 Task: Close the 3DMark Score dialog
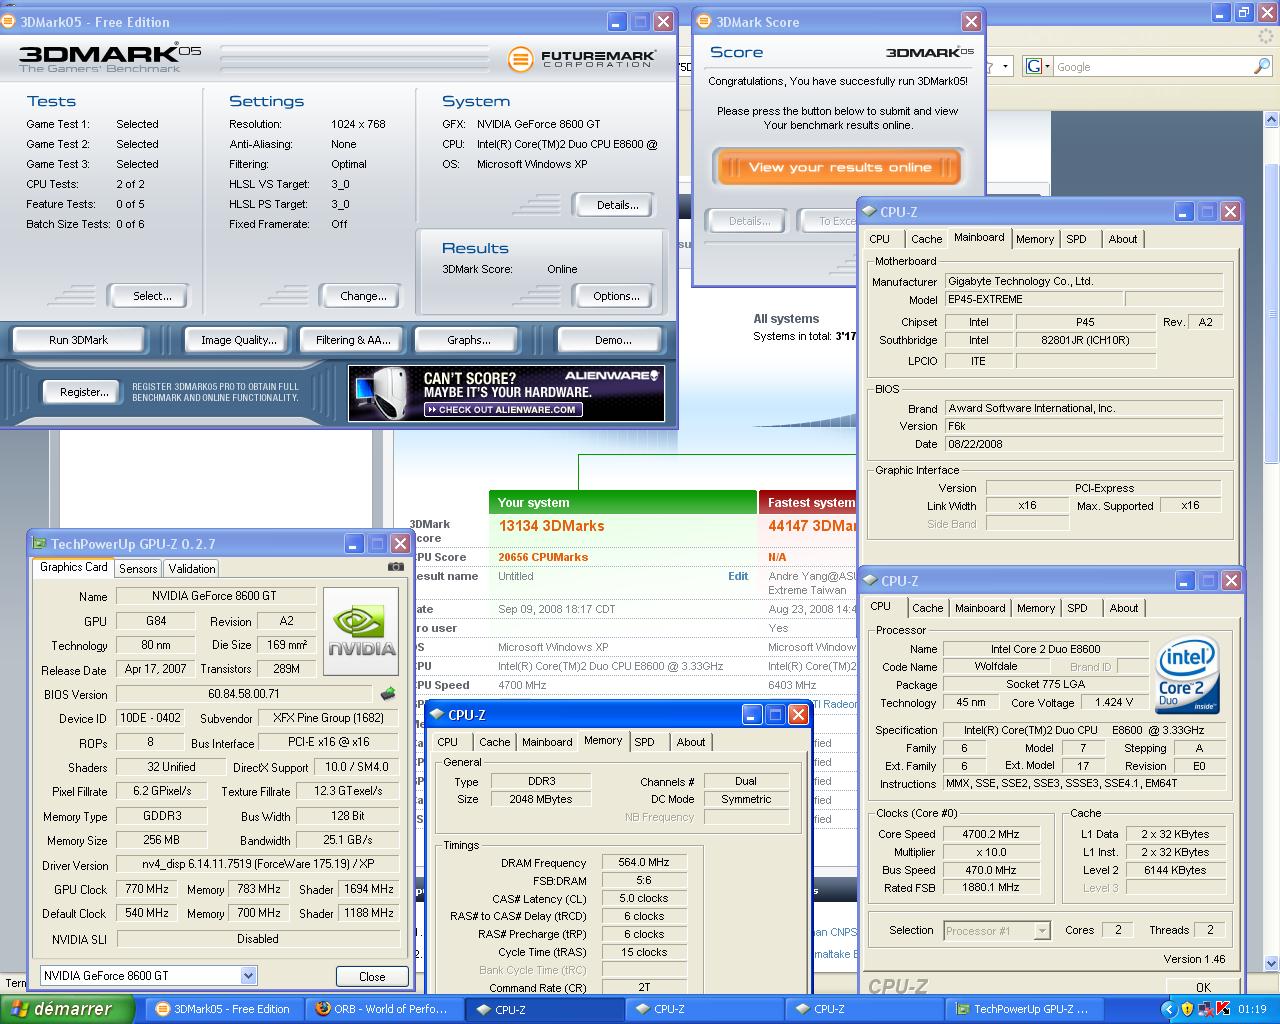click(x=970, y=21)
